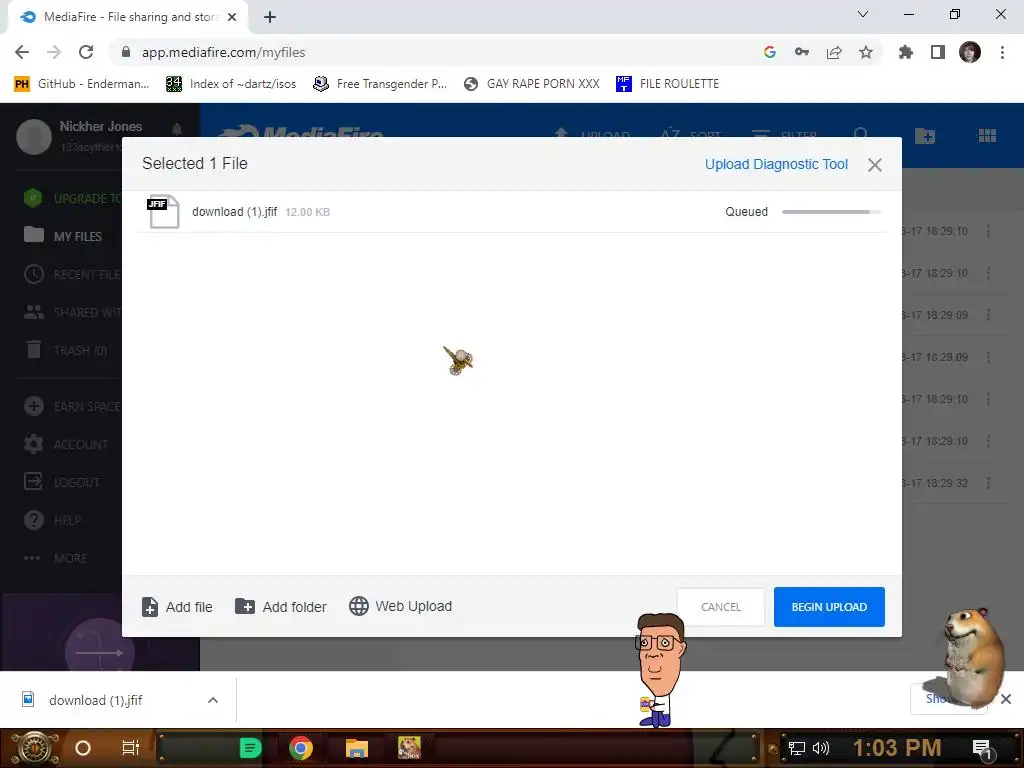The width and height of the screenshot is (1024, 768).
Task: Open TRASH (0) in the sidebar
Action: pos(65,350)
